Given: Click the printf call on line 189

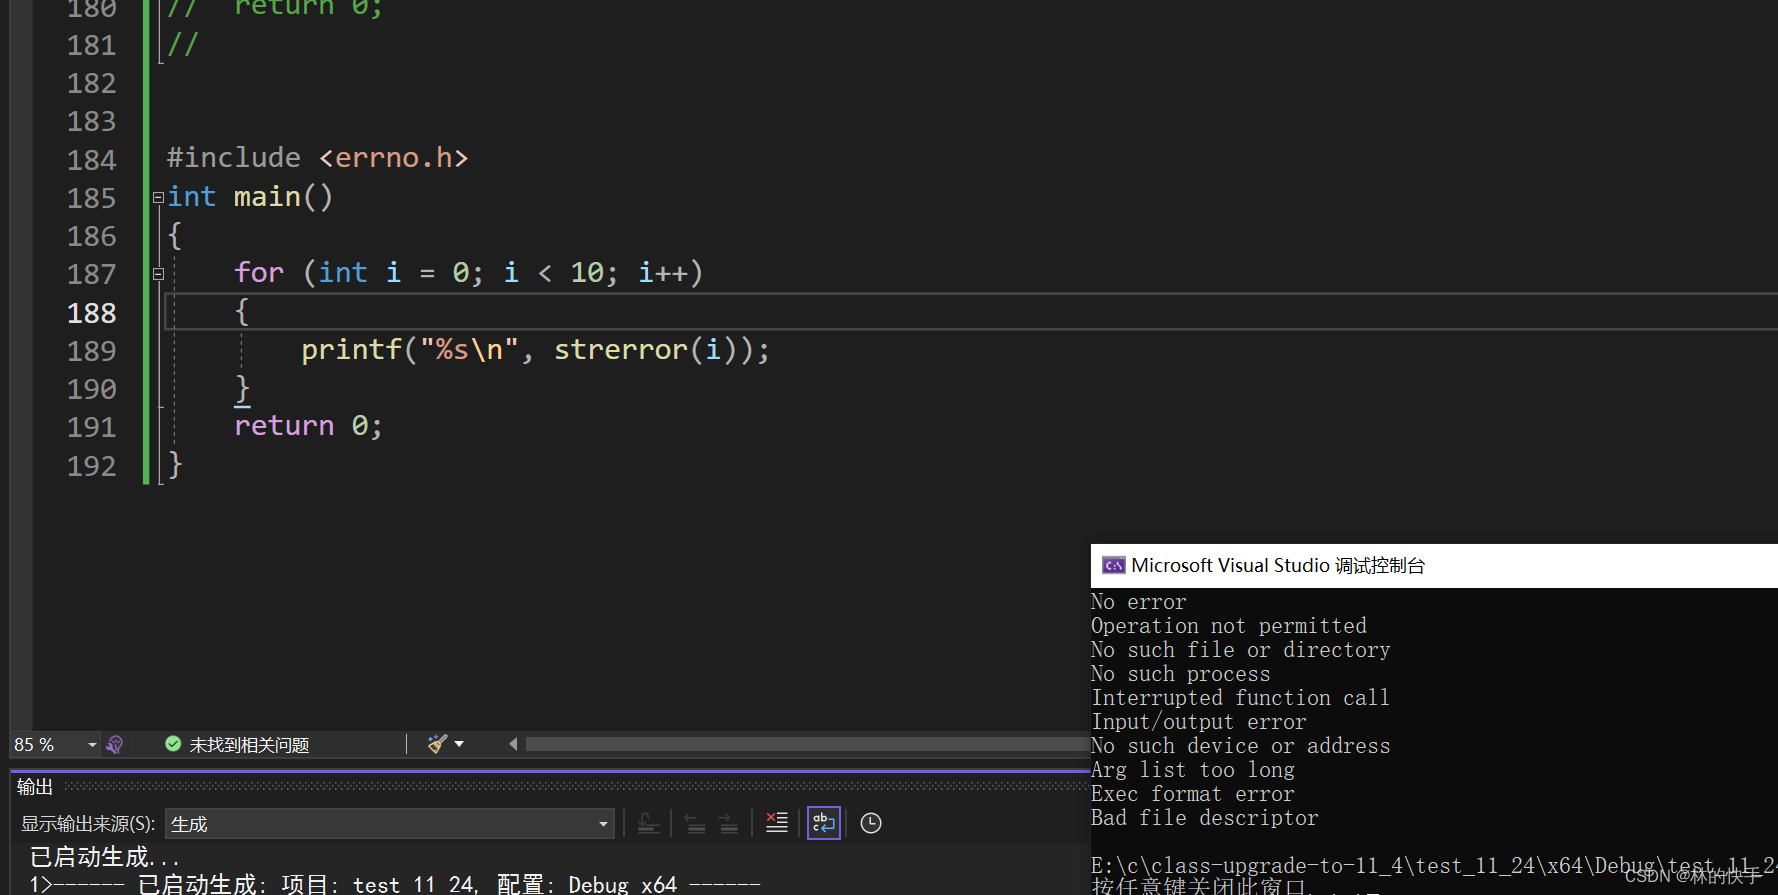Looking at the screenshot, I should tap(351, 350).
